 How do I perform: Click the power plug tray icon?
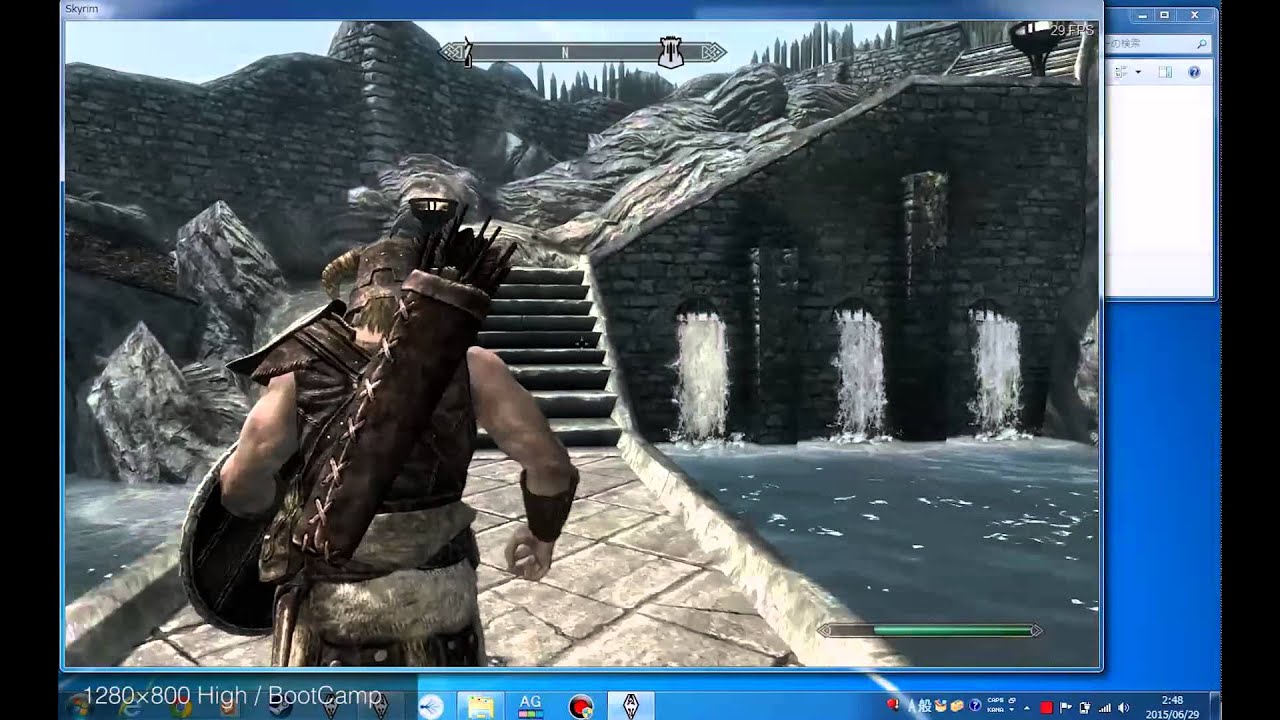click(1085, 707)
